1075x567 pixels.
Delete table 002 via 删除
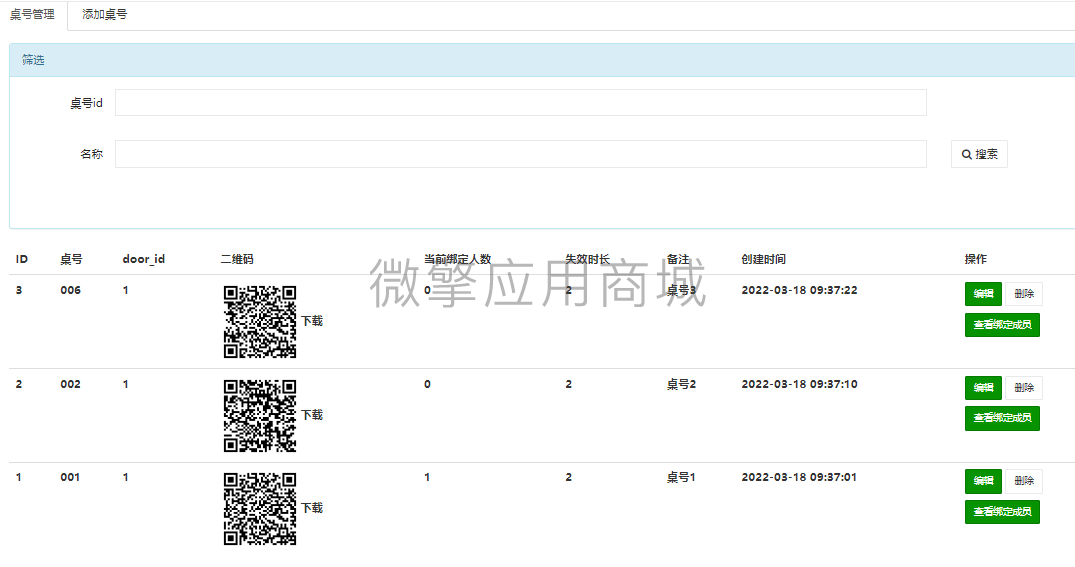click(x=1024, y=387)
